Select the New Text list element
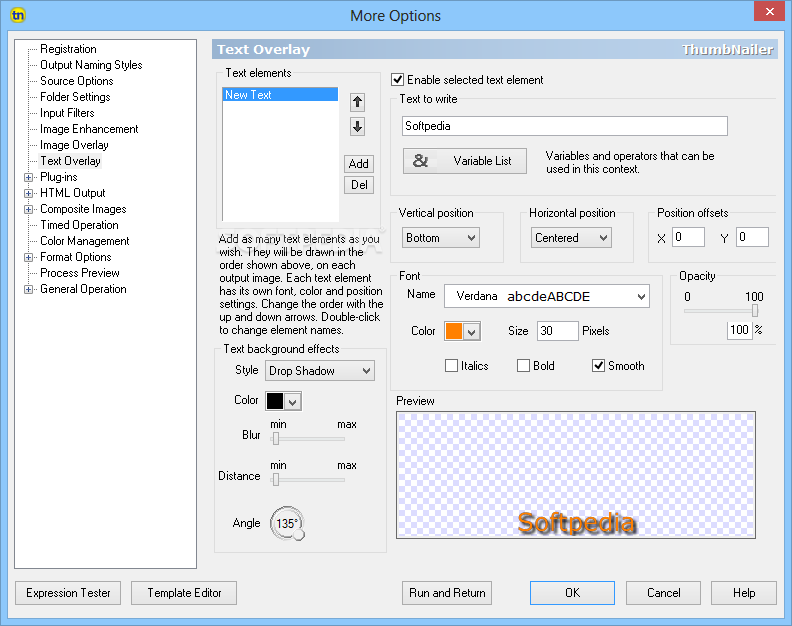 (x=280, y=94)
